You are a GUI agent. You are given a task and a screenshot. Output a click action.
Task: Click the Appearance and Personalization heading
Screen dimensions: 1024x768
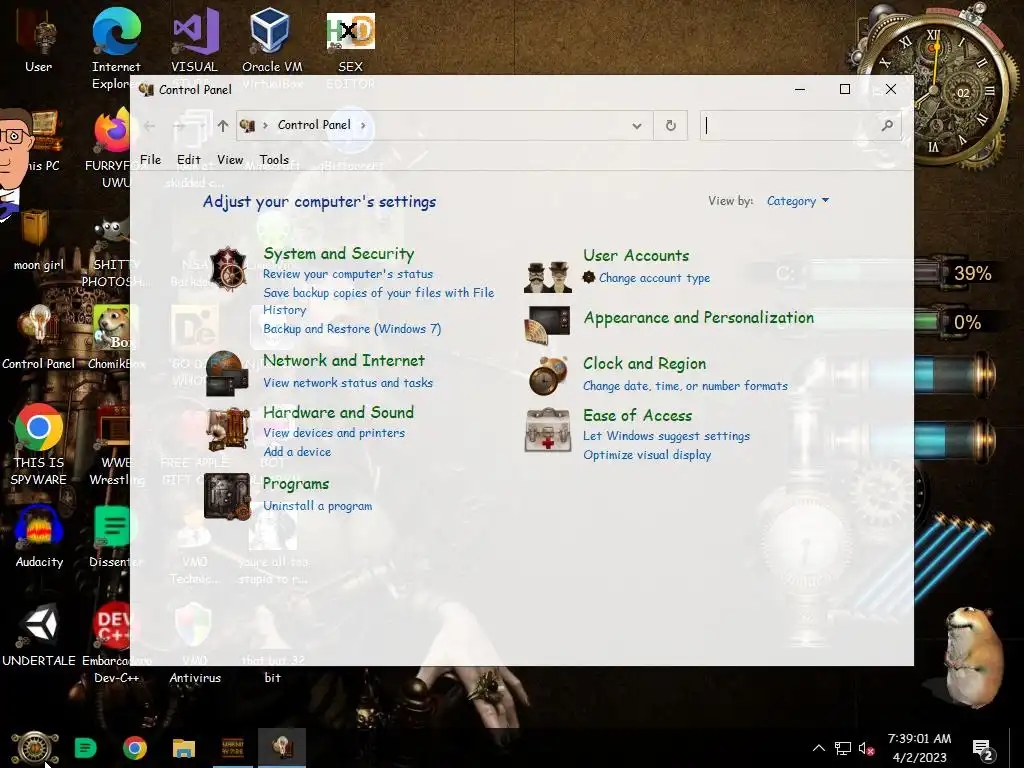699,317
